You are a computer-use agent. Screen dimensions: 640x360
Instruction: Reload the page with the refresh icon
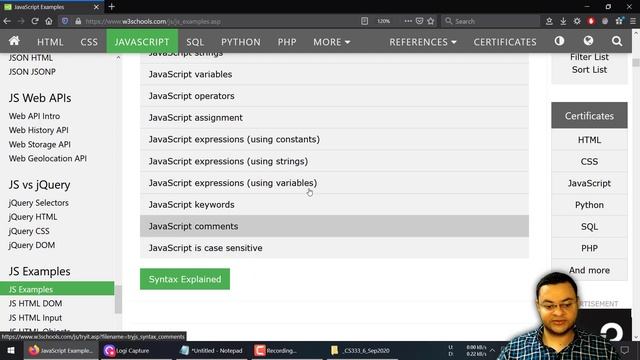coord(35,21)
